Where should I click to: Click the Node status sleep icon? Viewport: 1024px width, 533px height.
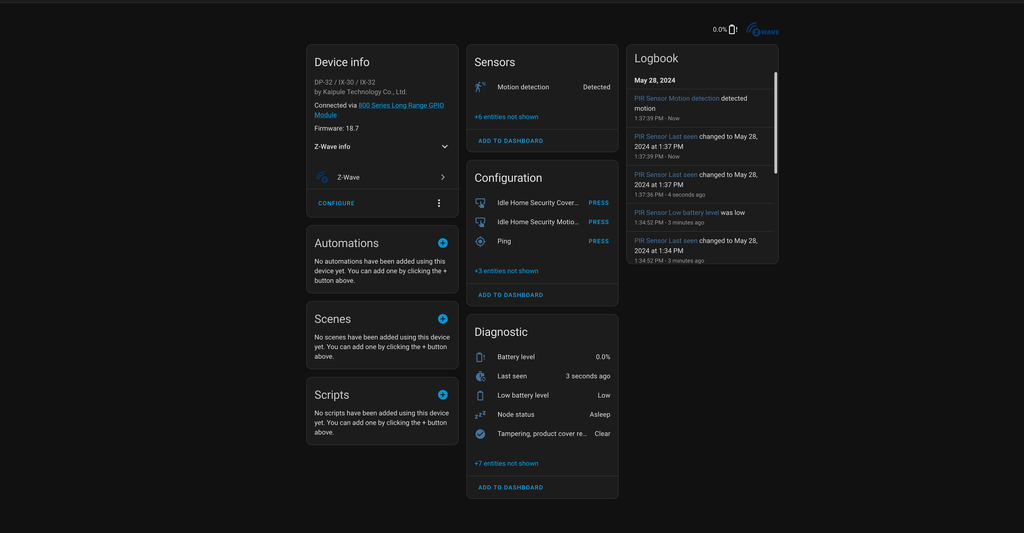480,415
